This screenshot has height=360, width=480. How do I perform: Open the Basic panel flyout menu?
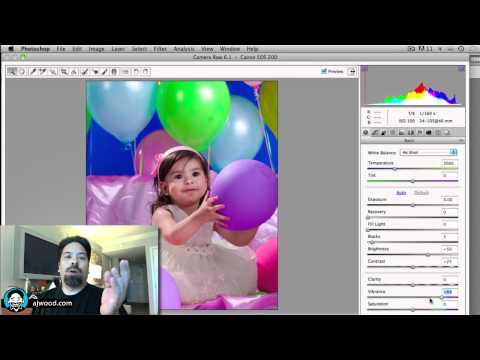tap(461, 141)
